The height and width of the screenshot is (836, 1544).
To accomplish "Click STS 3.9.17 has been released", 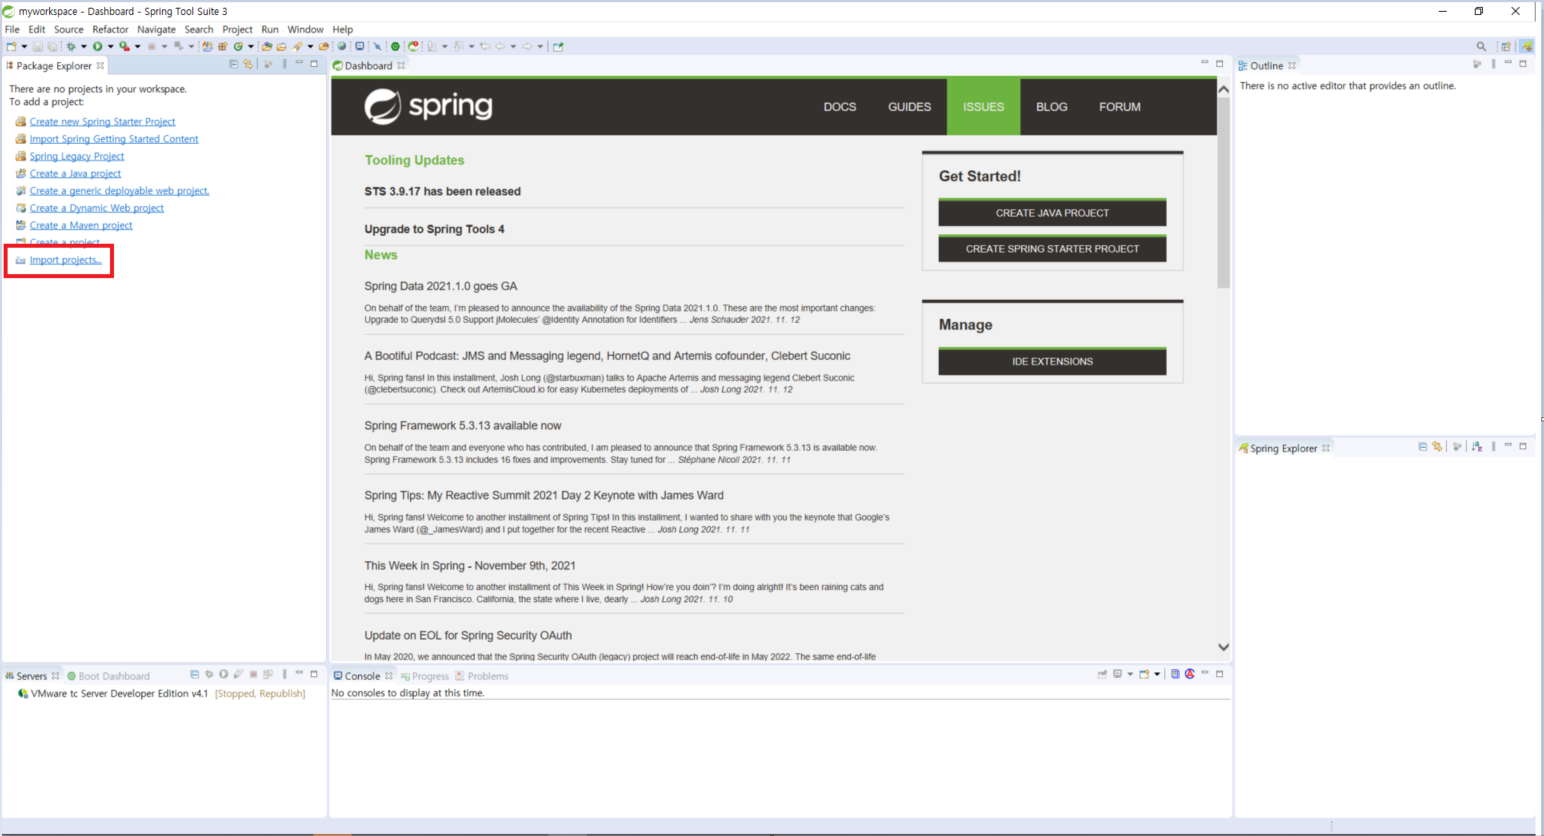I will [442, 191].
